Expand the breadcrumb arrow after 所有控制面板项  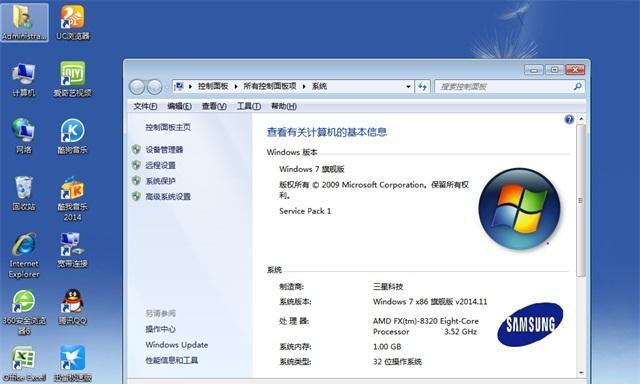click(x=304, y=87)
